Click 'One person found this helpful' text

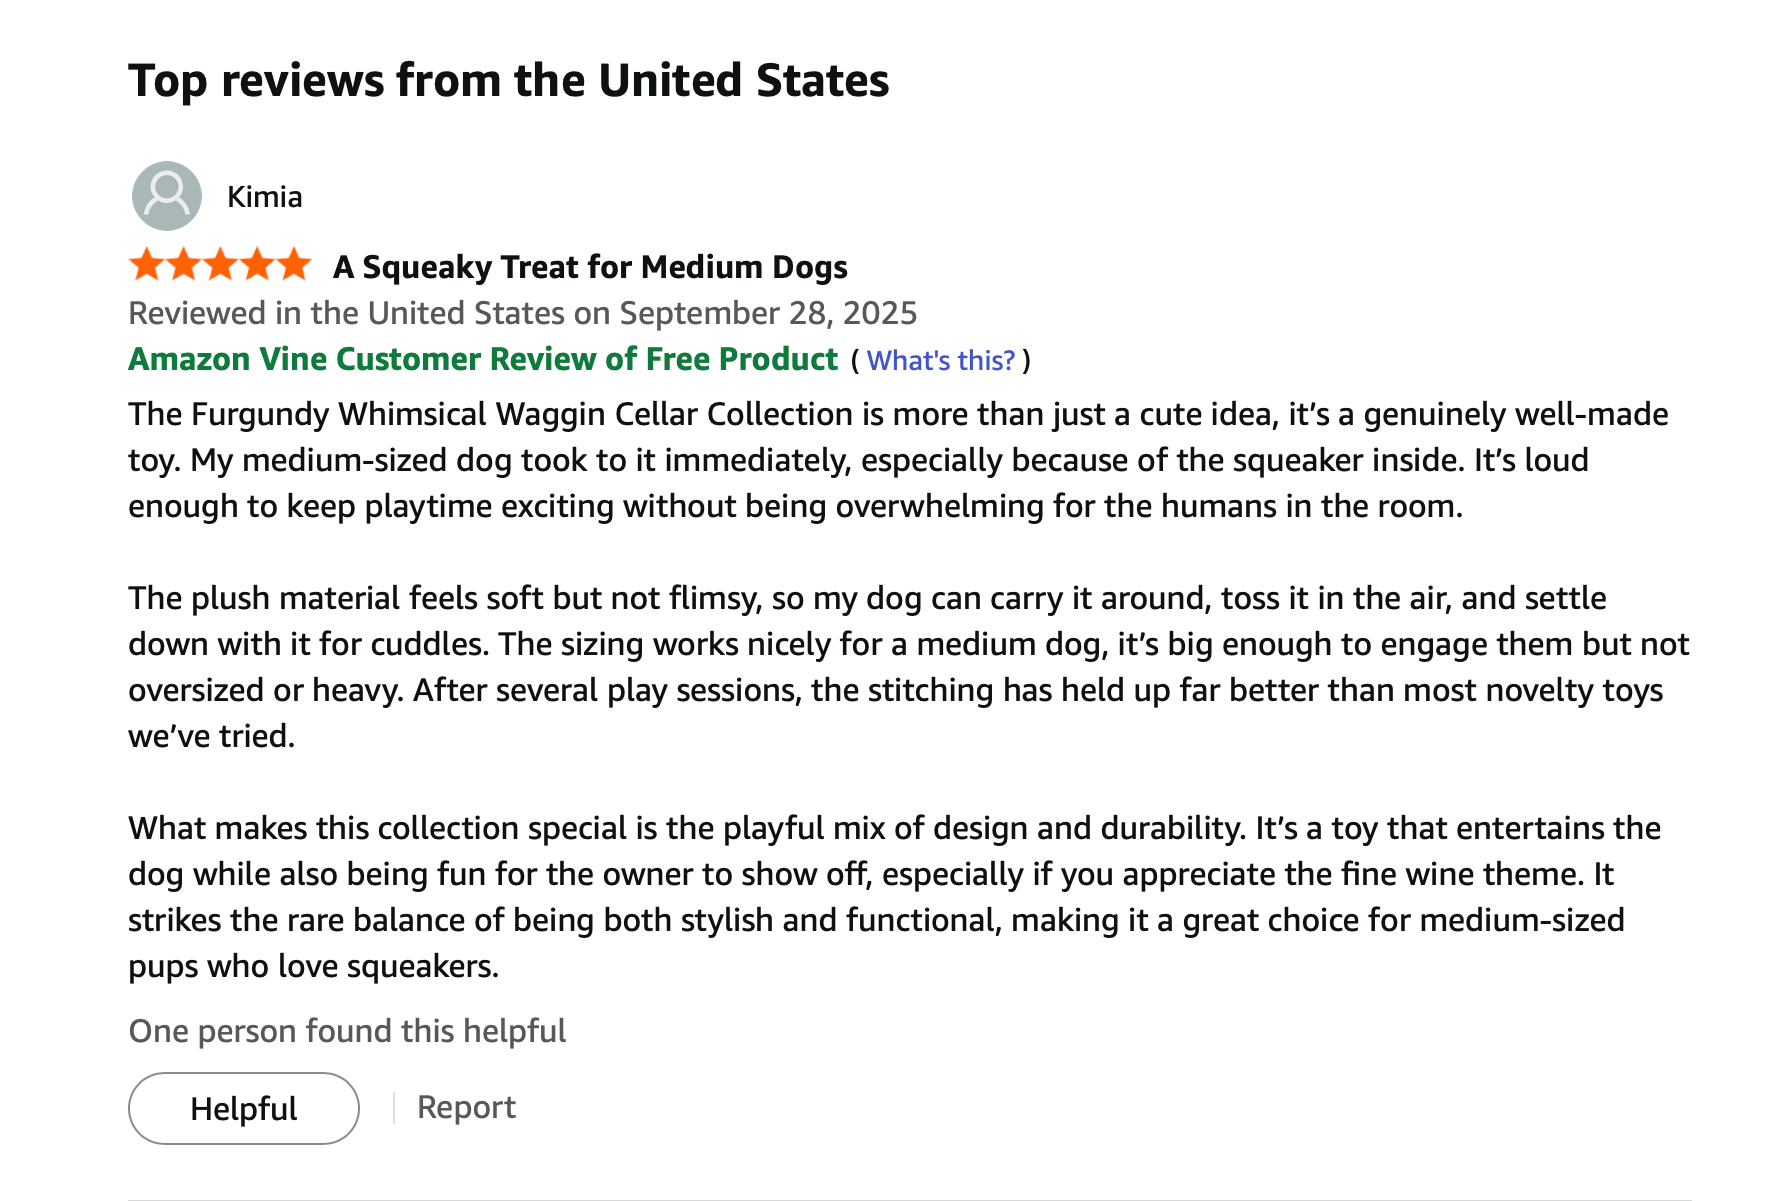tap(347, 1031)
